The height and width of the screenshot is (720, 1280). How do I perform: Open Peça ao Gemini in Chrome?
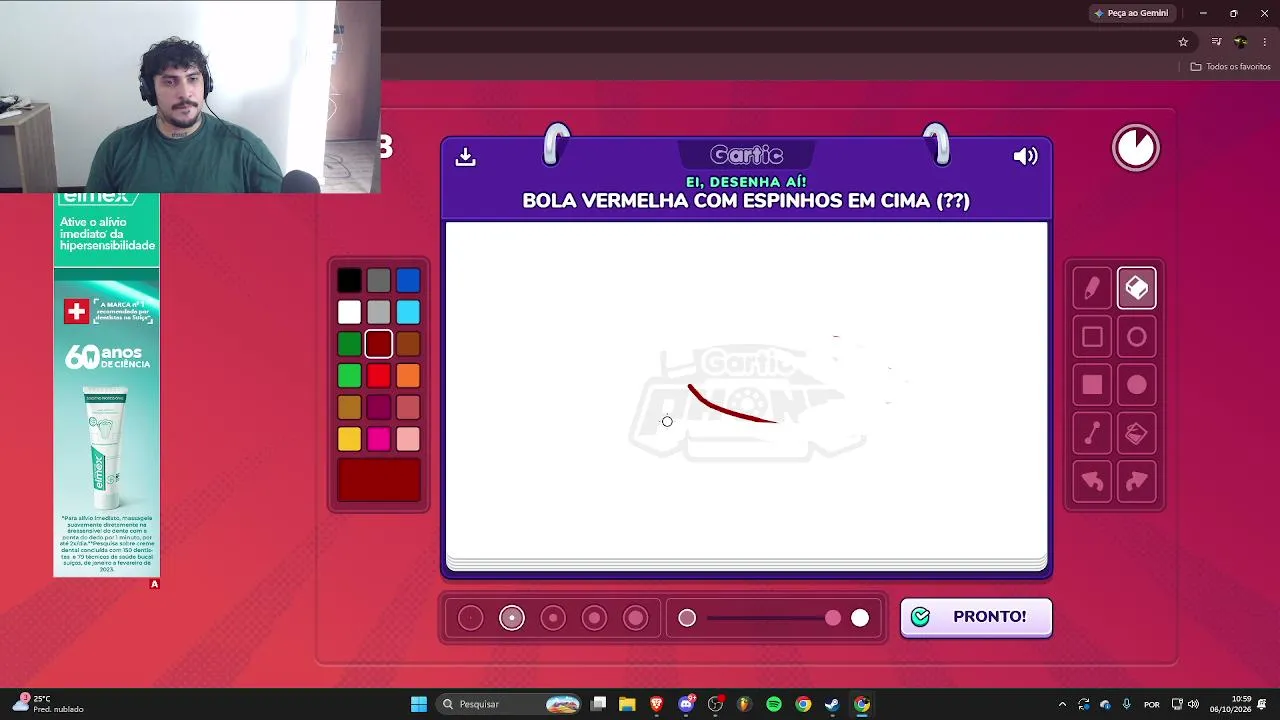pyautogui.click(x=1131, y=13)
